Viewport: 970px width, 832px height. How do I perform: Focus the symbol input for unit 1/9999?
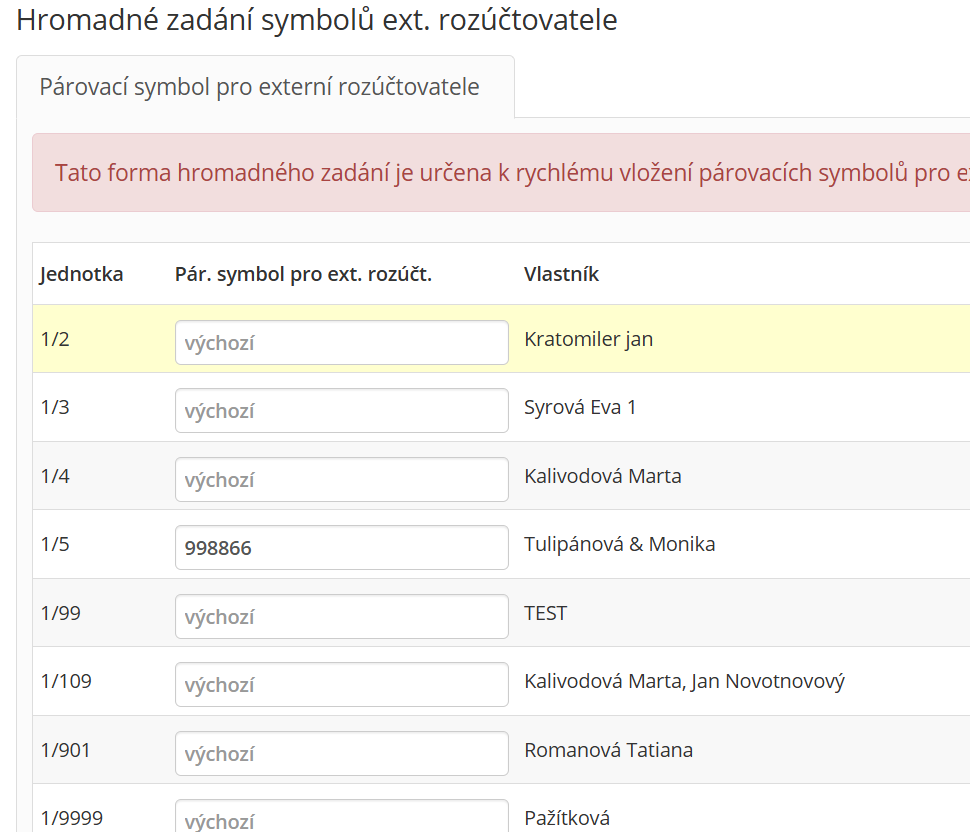click(341, 817)
